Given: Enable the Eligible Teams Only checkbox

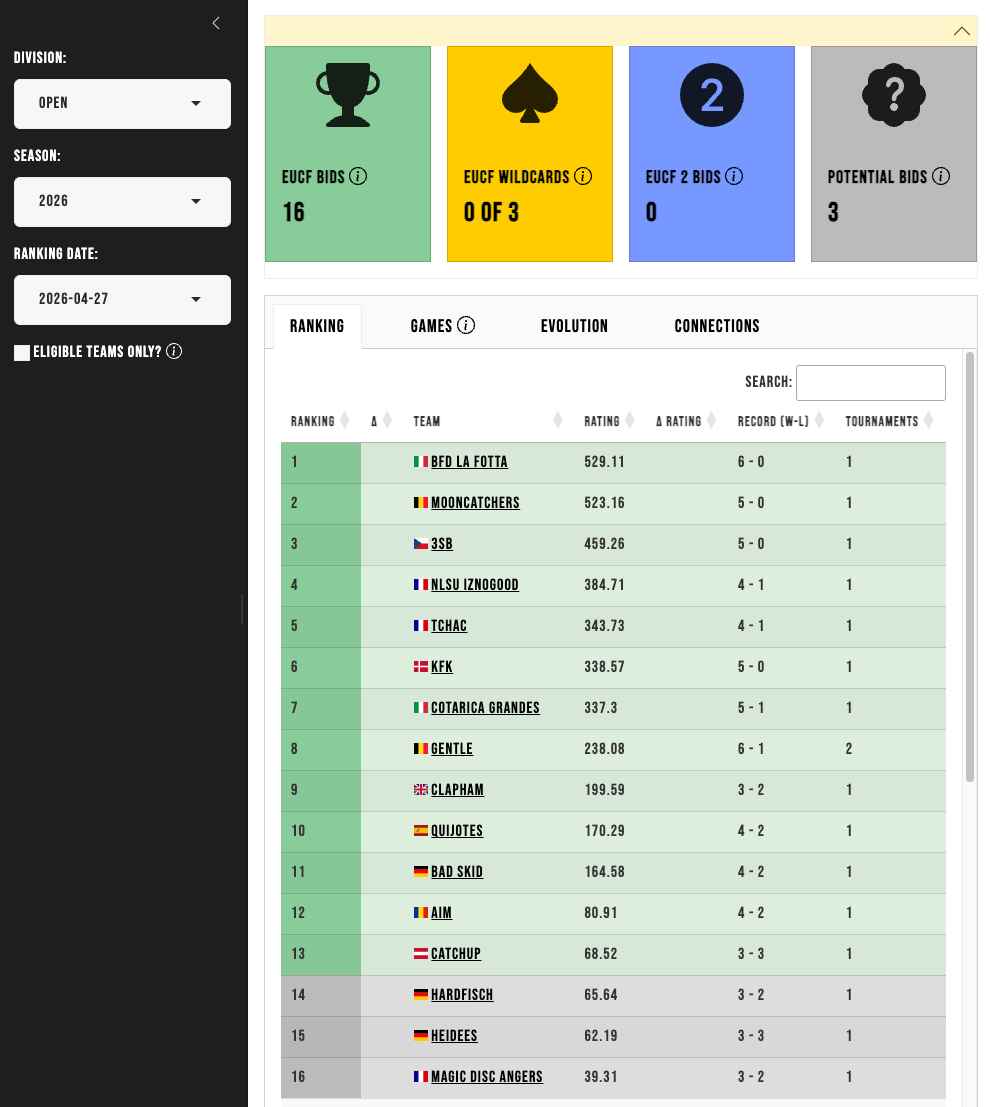Looking at the screenshot, I should (22, 352).
